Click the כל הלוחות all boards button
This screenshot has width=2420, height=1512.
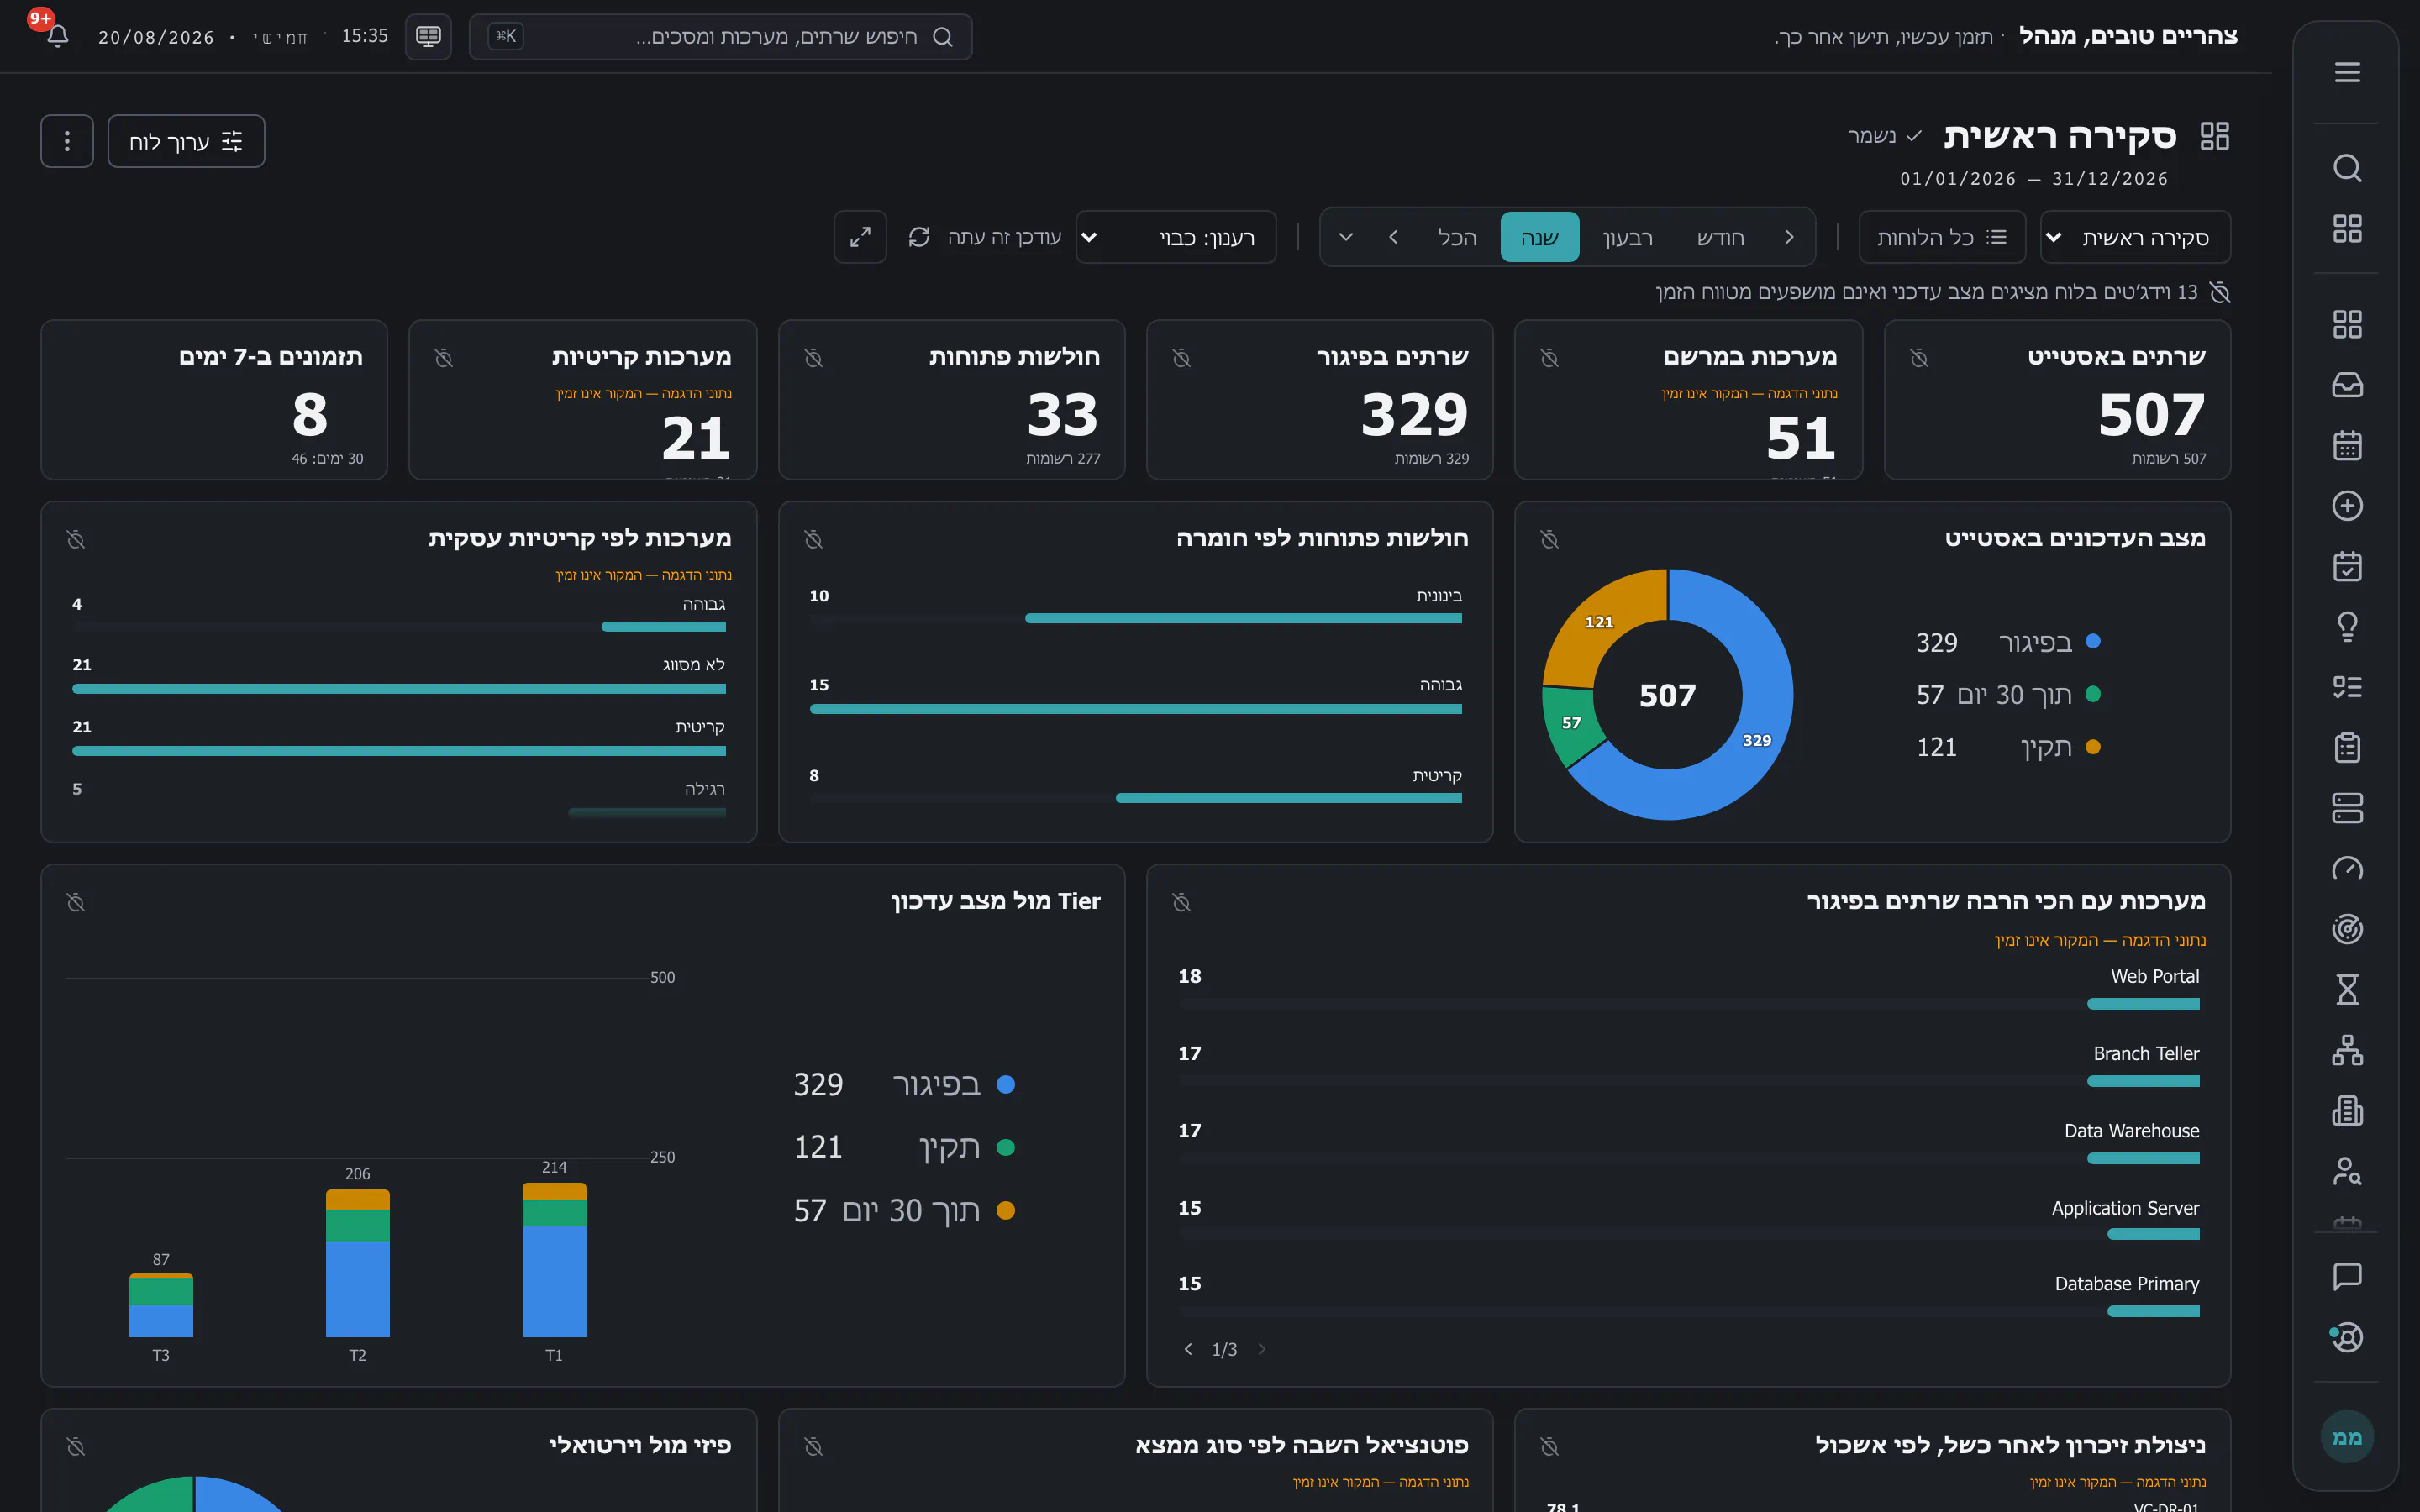pos(1942,237)
